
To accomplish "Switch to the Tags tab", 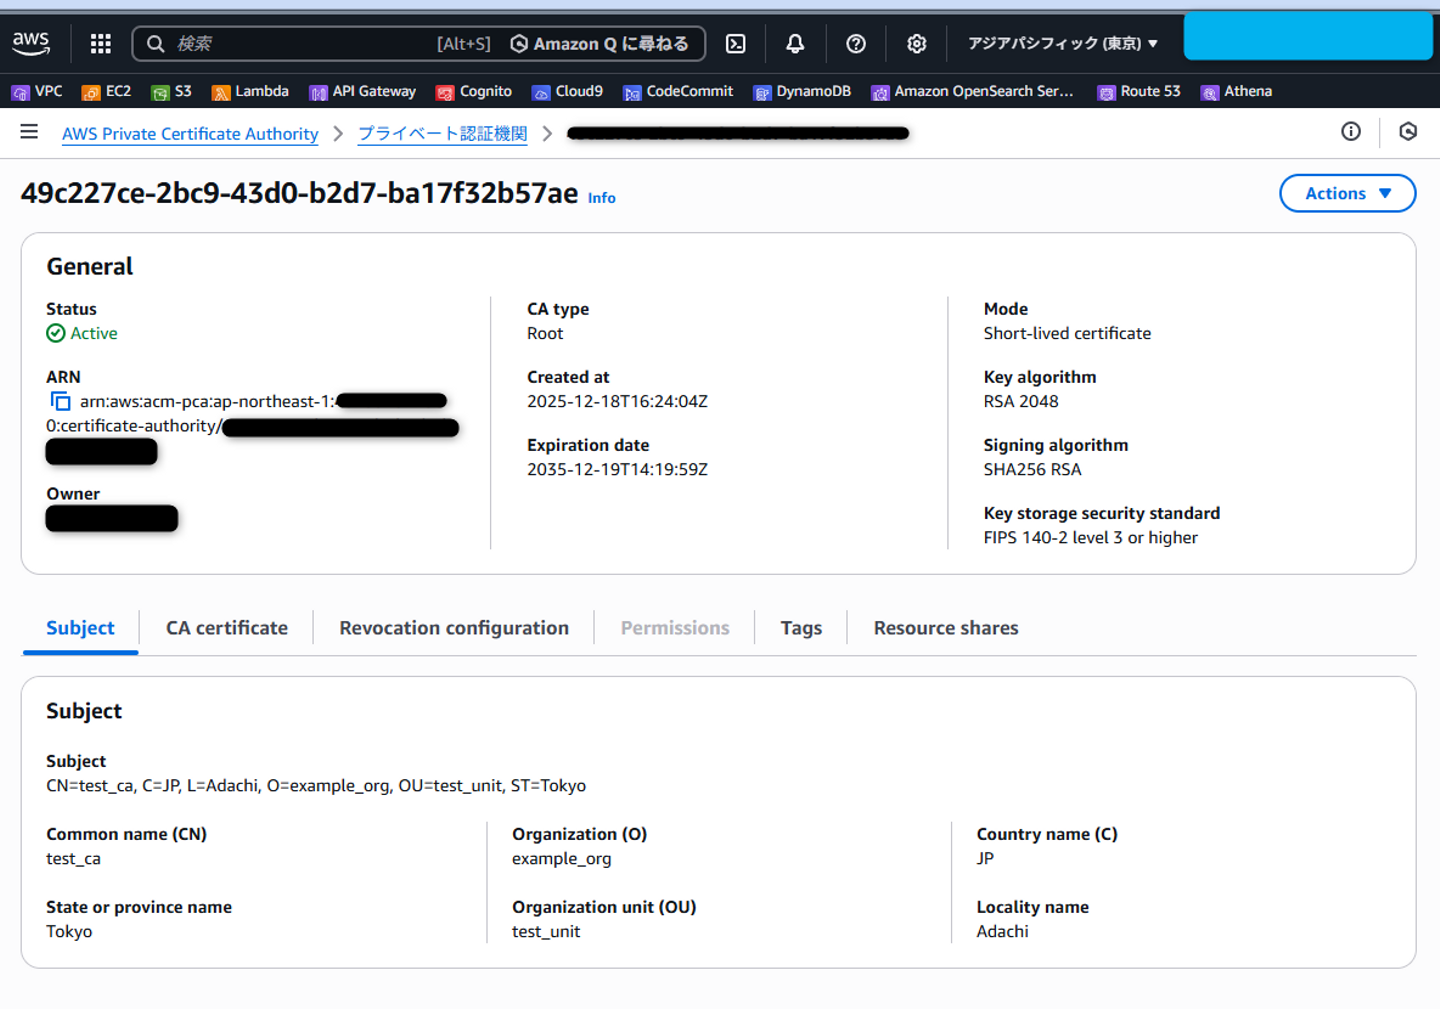I will pos(801,628).
